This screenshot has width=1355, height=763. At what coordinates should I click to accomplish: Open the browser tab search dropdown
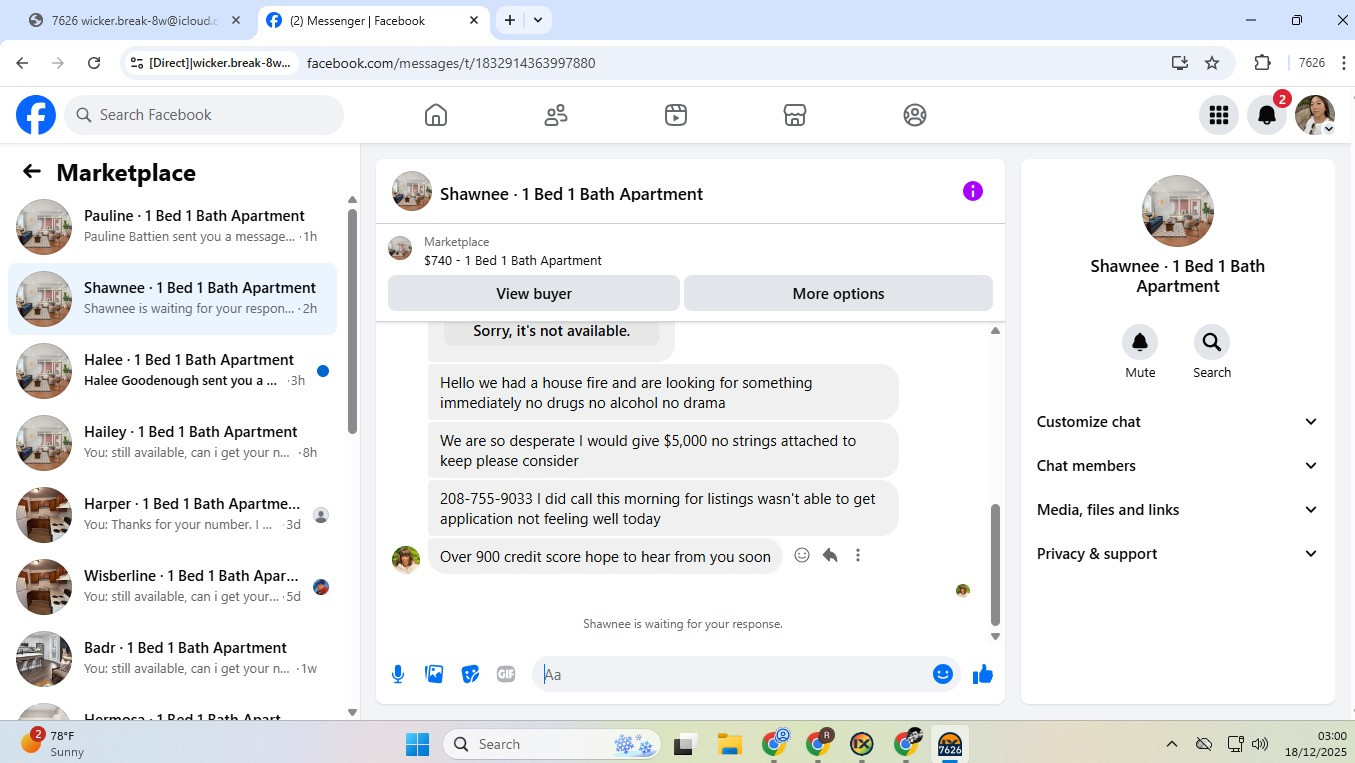538,20
